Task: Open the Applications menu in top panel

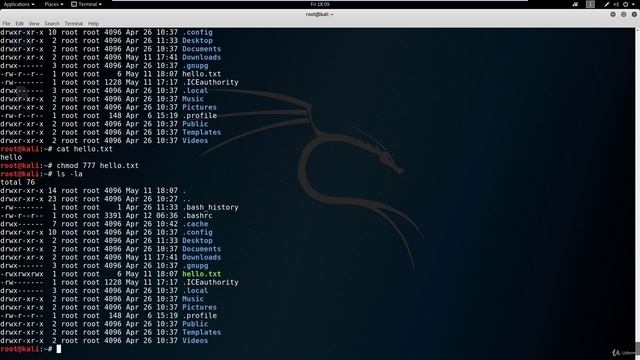Action: click(19, 4)
